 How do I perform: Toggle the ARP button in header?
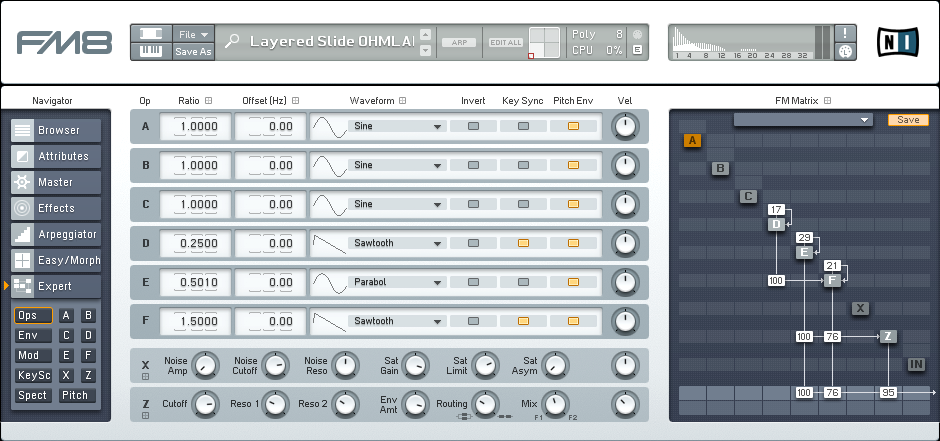(x=459, y=43)
